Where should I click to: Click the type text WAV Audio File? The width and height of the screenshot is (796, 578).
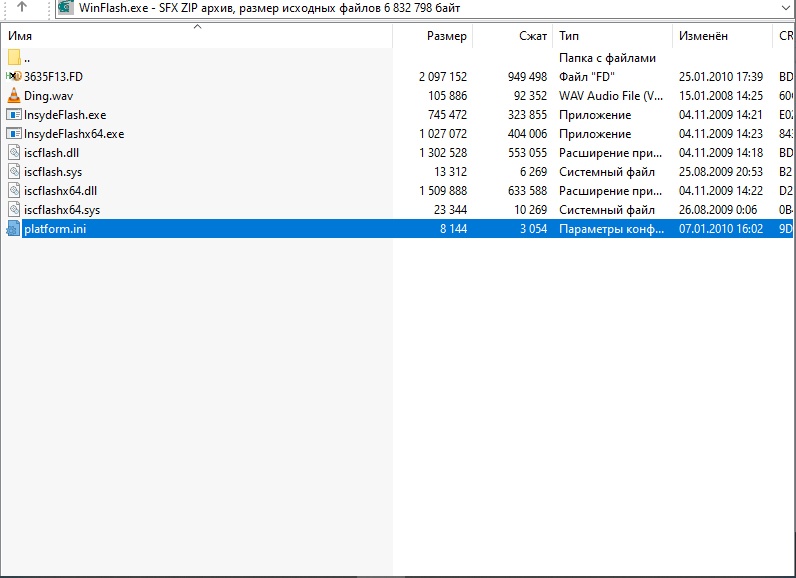click(611, 96)
